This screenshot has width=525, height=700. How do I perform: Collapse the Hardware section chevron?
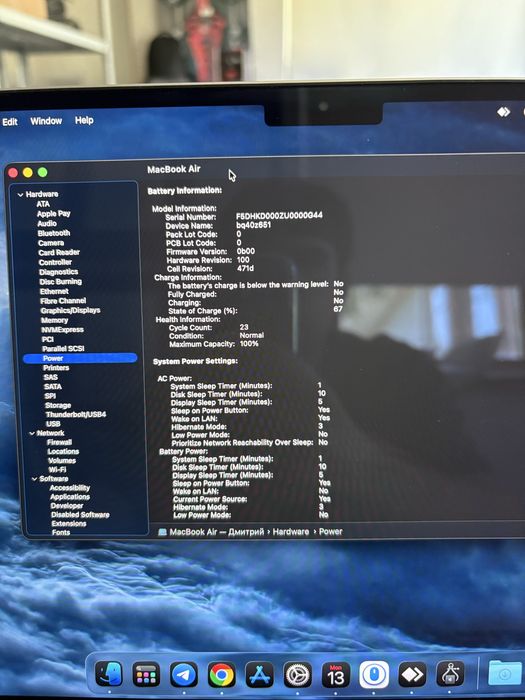pos(21,195)
